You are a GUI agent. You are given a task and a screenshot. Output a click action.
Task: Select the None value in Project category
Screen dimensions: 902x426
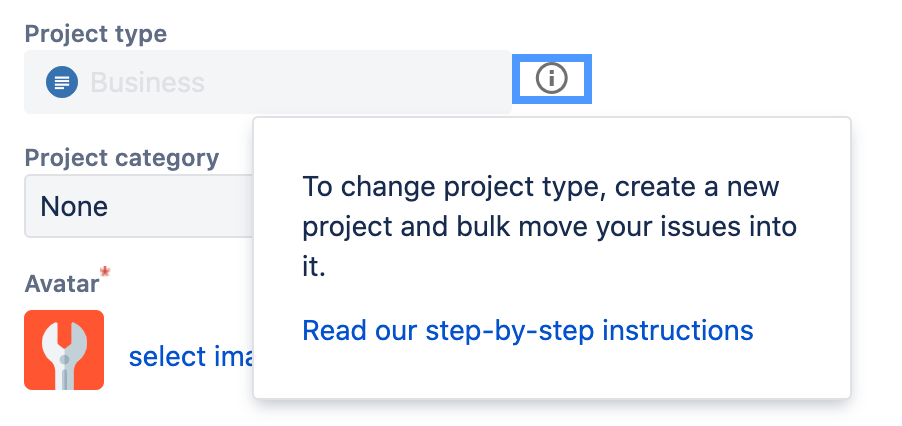click(x=74, y=206)
